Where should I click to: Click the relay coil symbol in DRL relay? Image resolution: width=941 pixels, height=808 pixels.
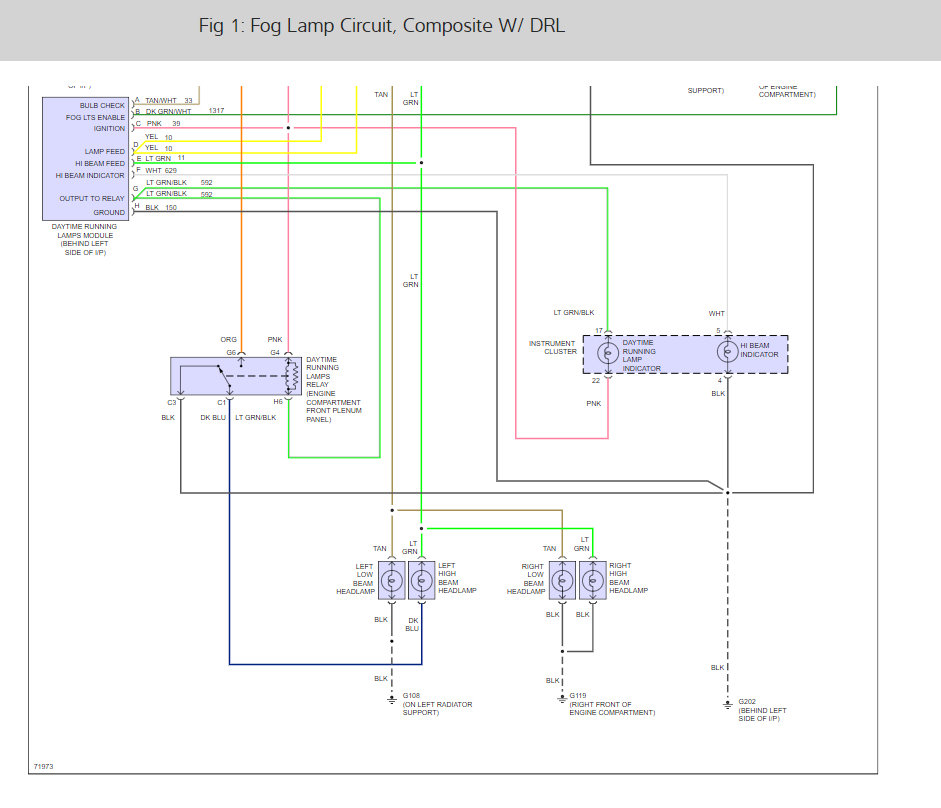pos(292,376)
